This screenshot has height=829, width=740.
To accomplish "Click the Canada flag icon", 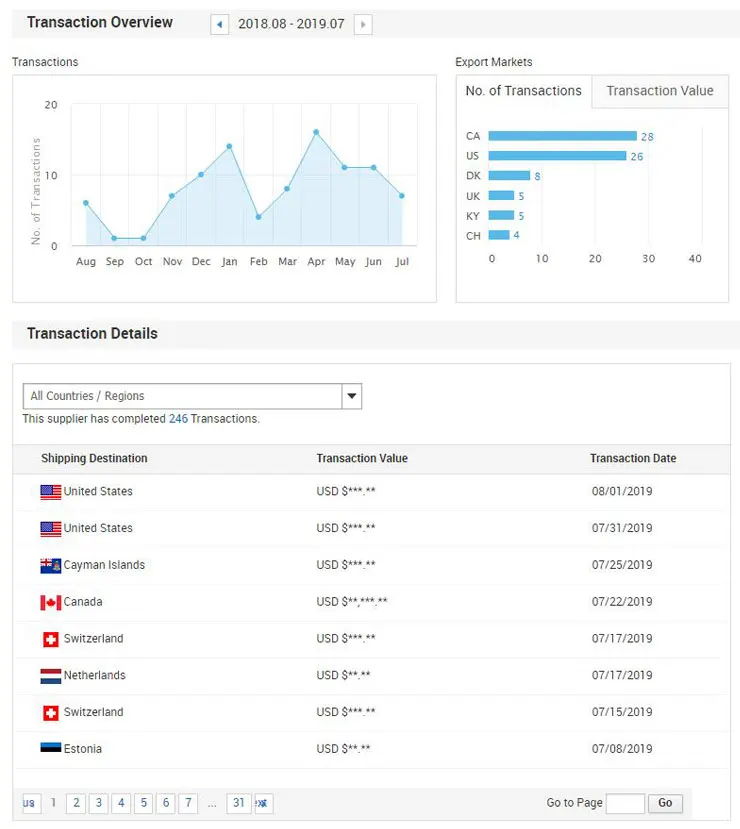I will 51,603.
